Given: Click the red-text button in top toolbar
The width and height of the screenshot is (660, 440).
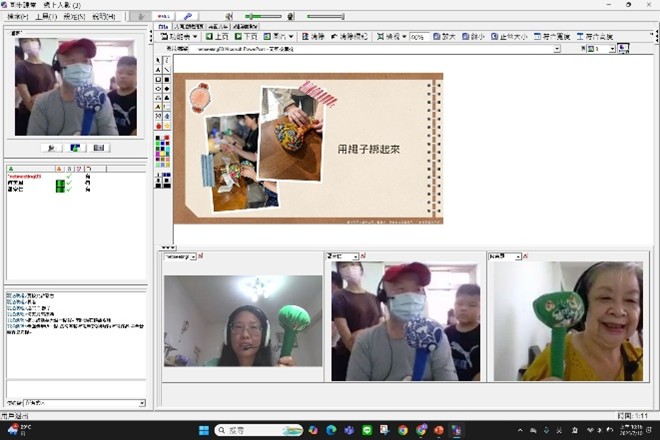Looking at the screenshot, I should point(164,16).
